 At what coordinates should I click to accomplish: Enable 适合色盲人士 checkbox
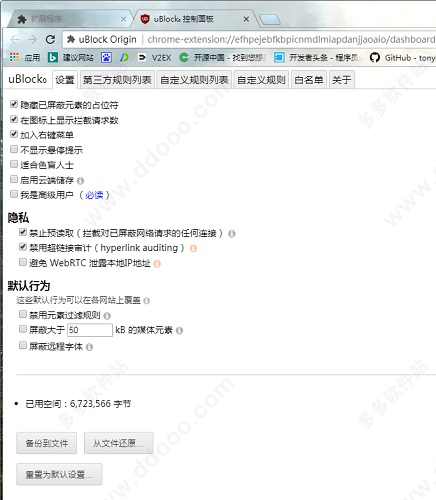pos(14,164)
